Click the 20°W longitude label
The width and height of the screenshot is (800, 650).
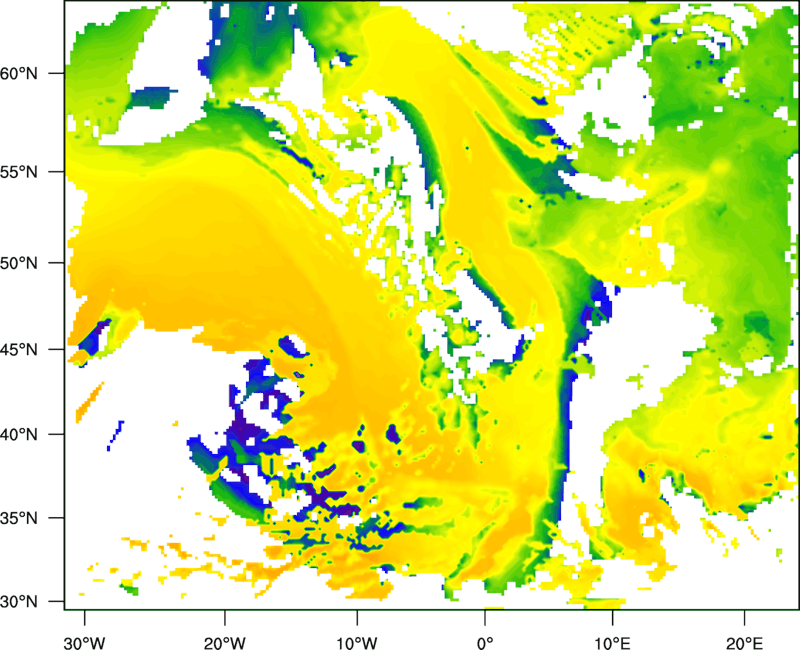(x=224, y=643)
